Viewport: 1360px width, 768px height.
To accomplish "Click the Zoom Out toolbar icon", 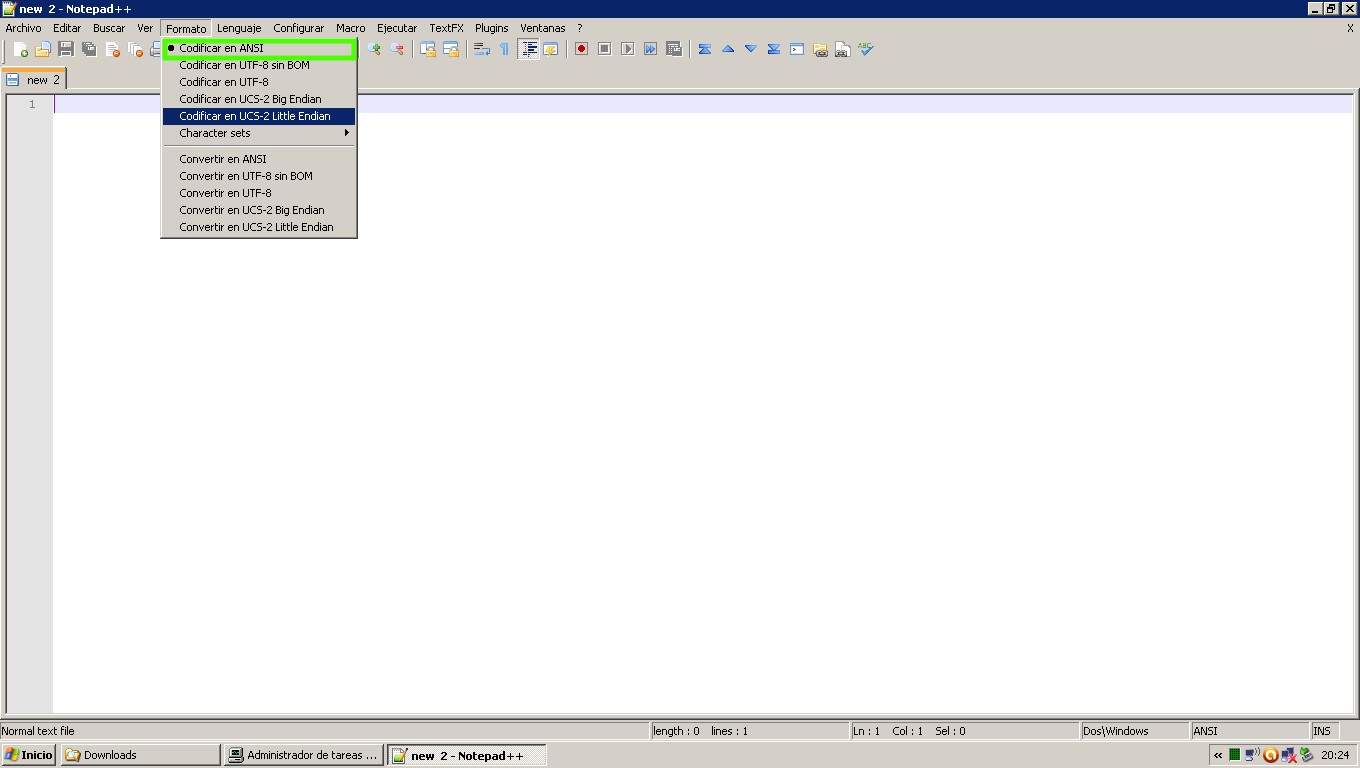I will pos(397,49).
